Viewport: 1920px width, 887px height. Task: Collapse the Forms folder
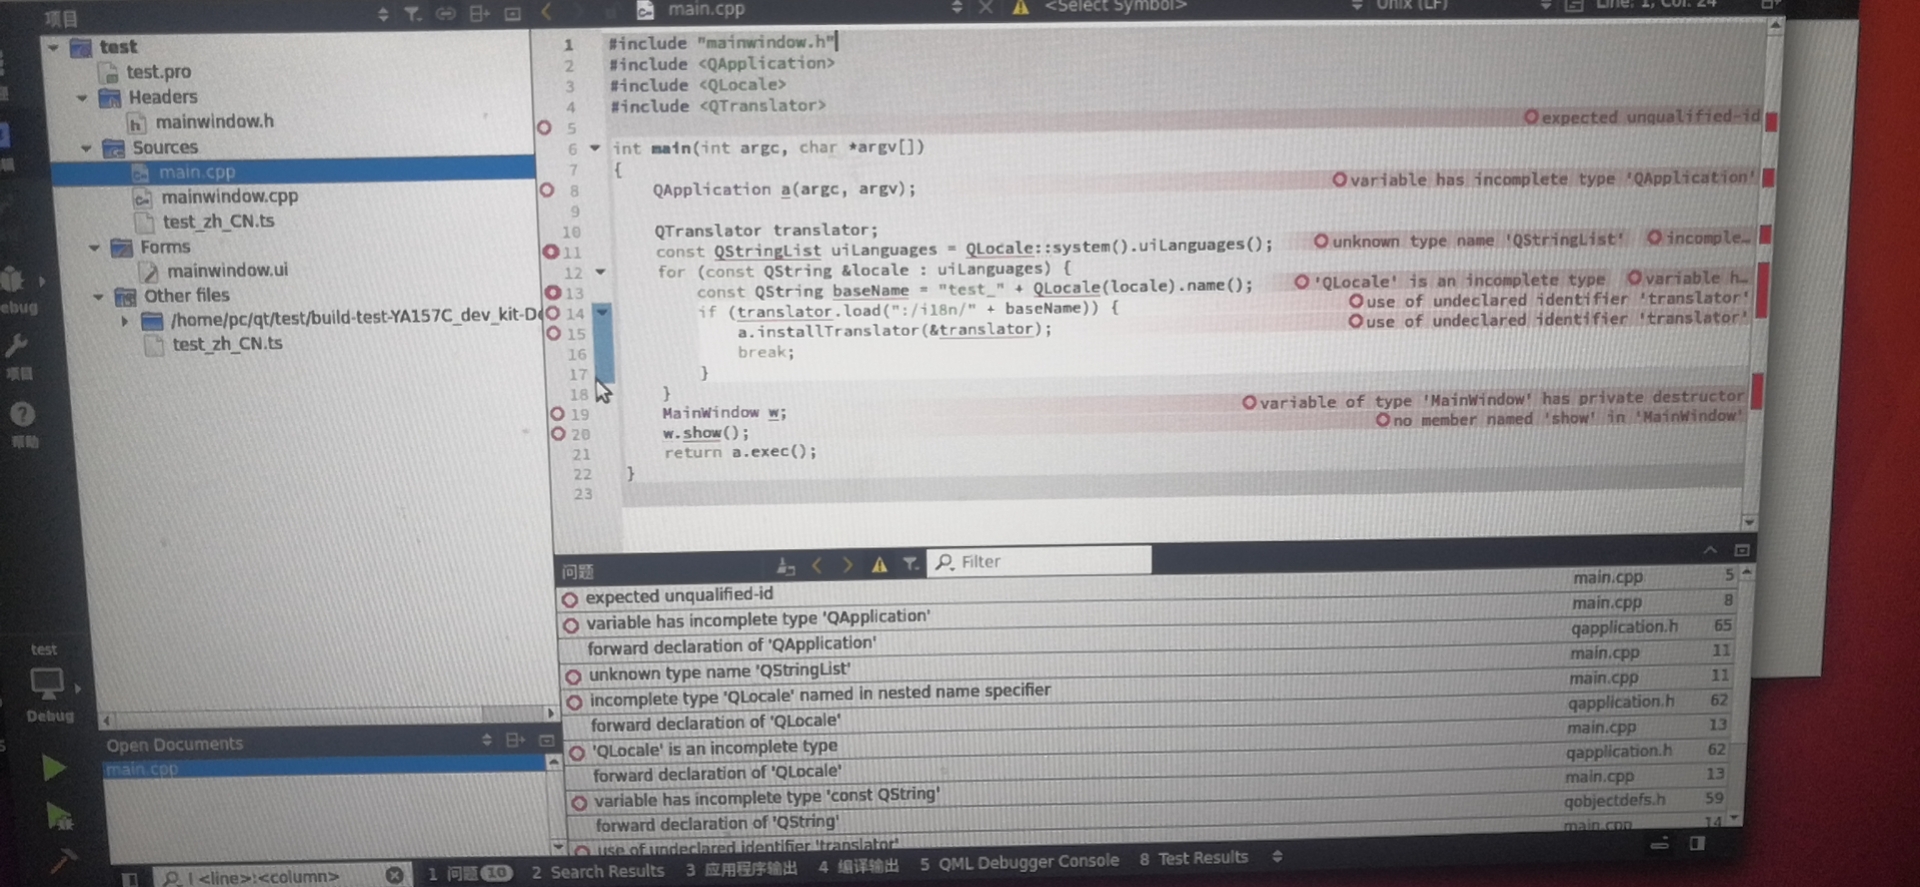click(x=93, y=247)
